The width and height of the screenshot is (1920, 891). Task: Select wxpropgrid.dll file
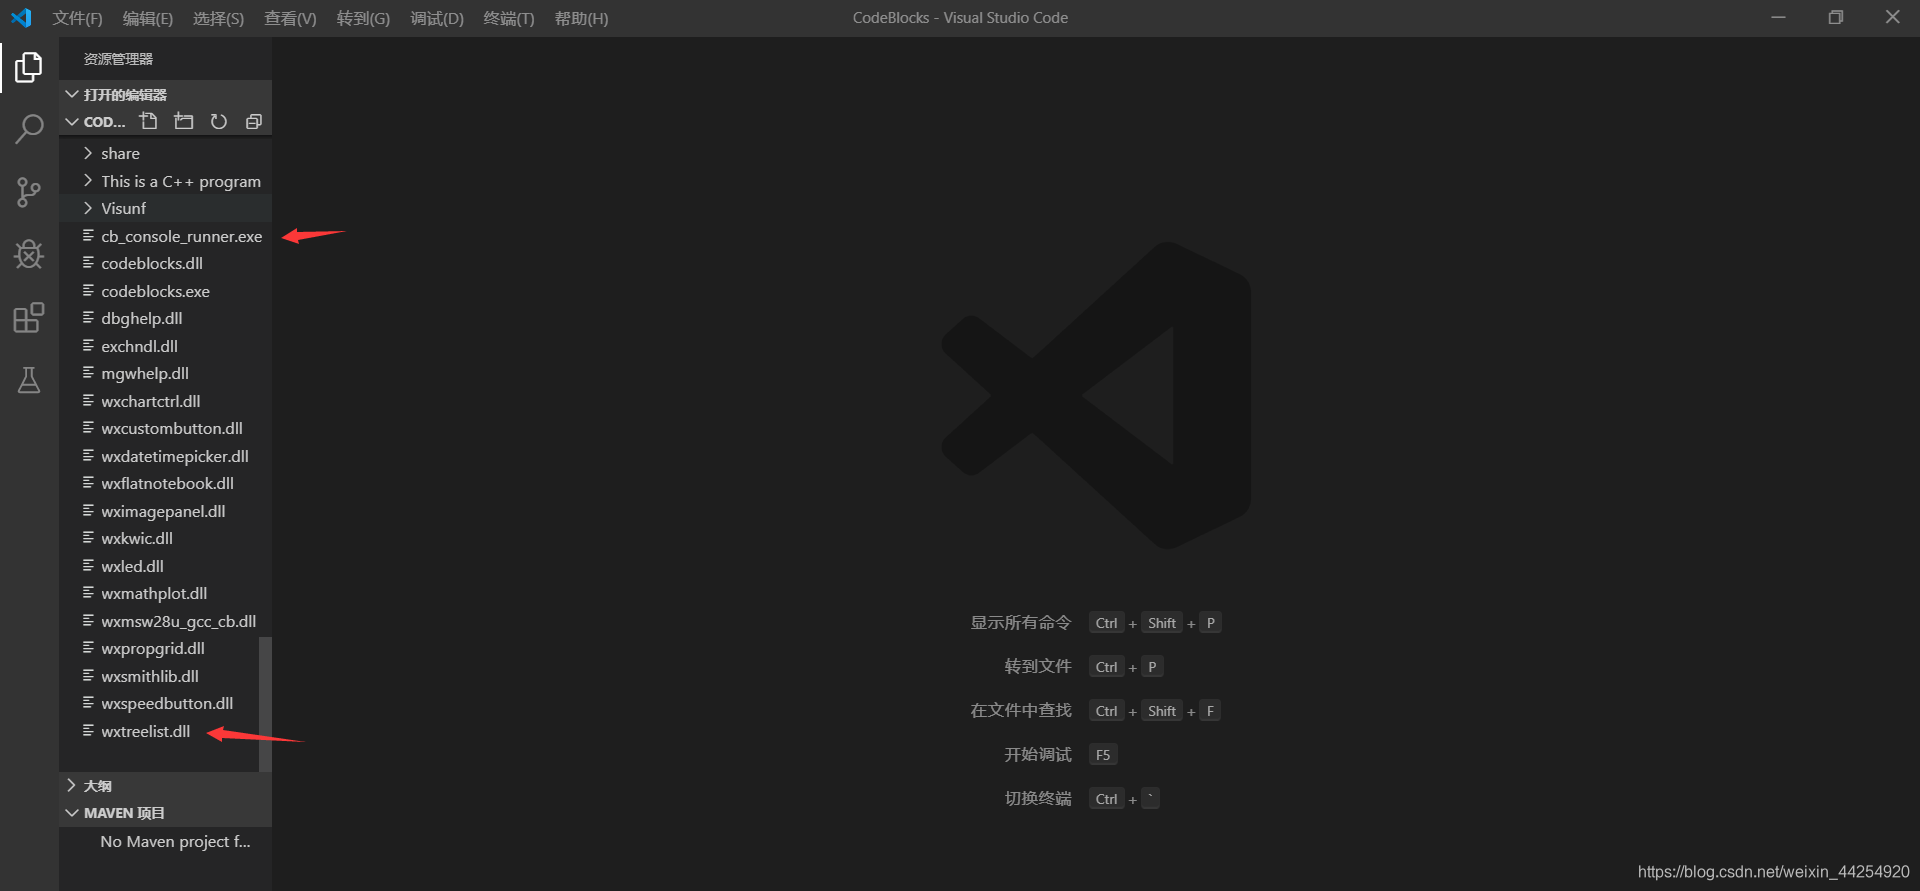[165, 648]
